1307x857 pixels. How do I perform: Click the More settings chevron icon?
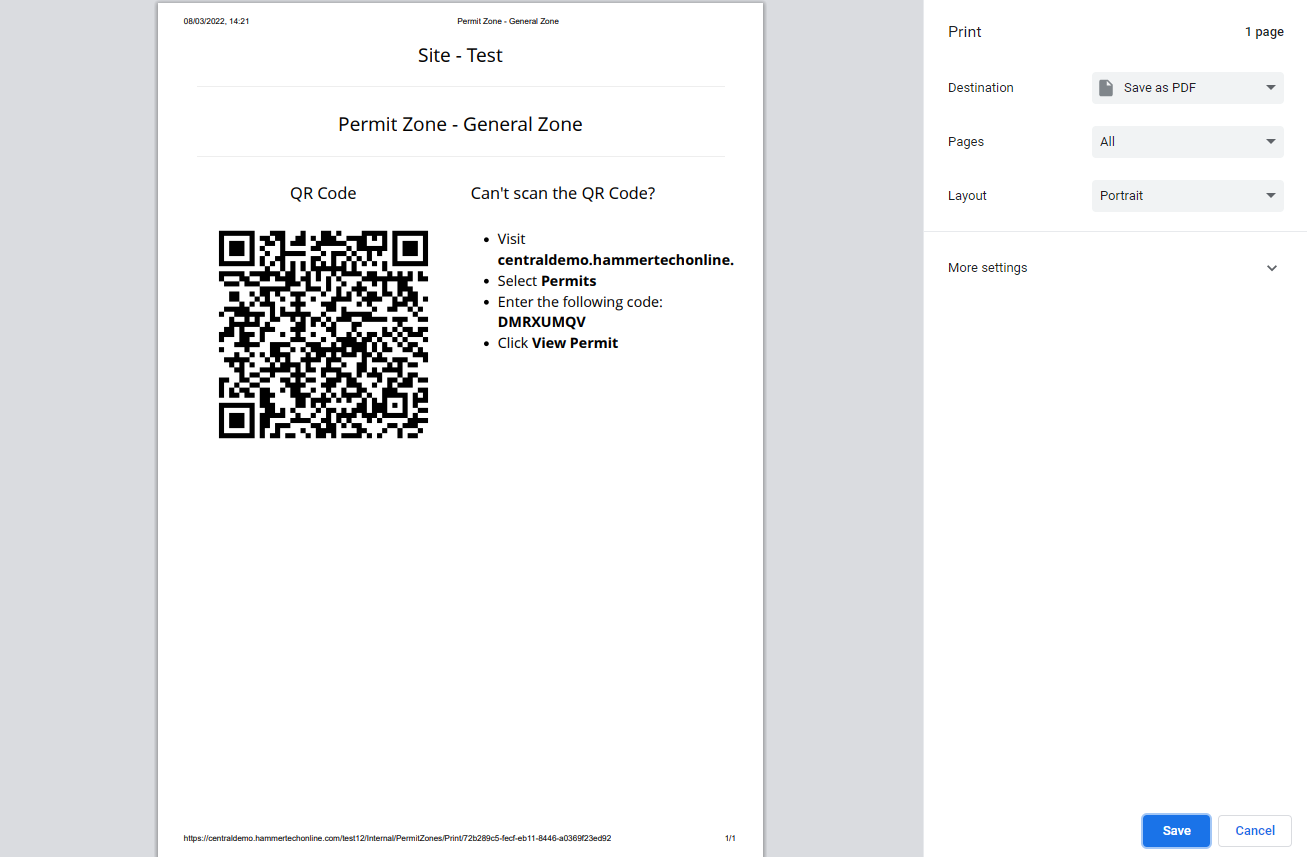coord(1271,268)
